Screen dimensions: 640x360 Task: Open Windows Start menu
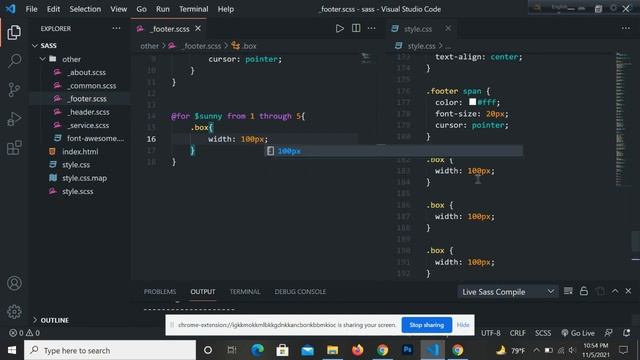(12, 350)
